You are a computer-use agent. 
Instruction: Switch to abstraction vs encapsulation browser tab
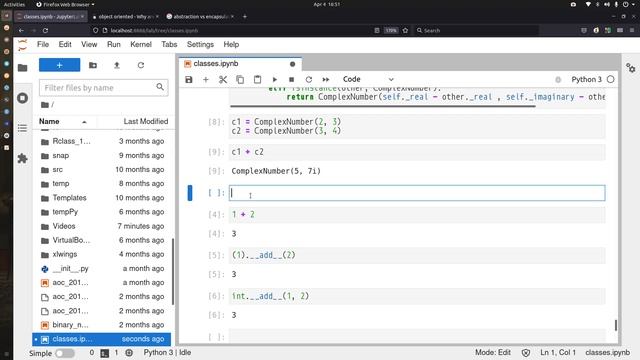199,17
